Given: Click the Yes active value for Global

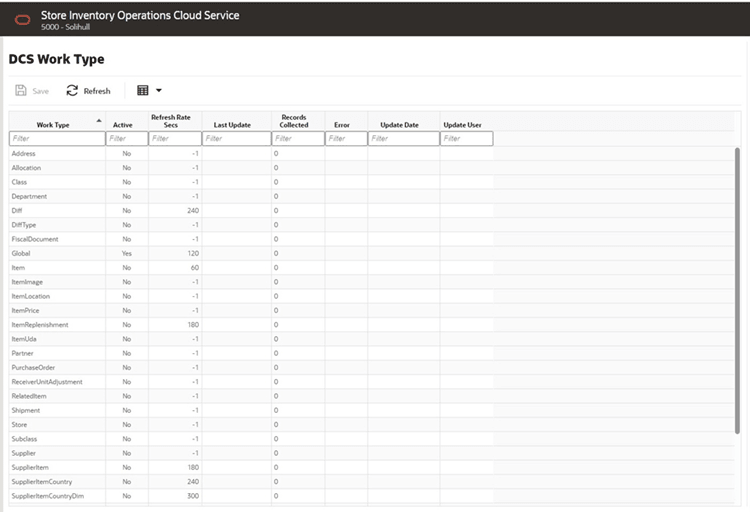Looking at the screenshot, I should [x=126, y=254].
